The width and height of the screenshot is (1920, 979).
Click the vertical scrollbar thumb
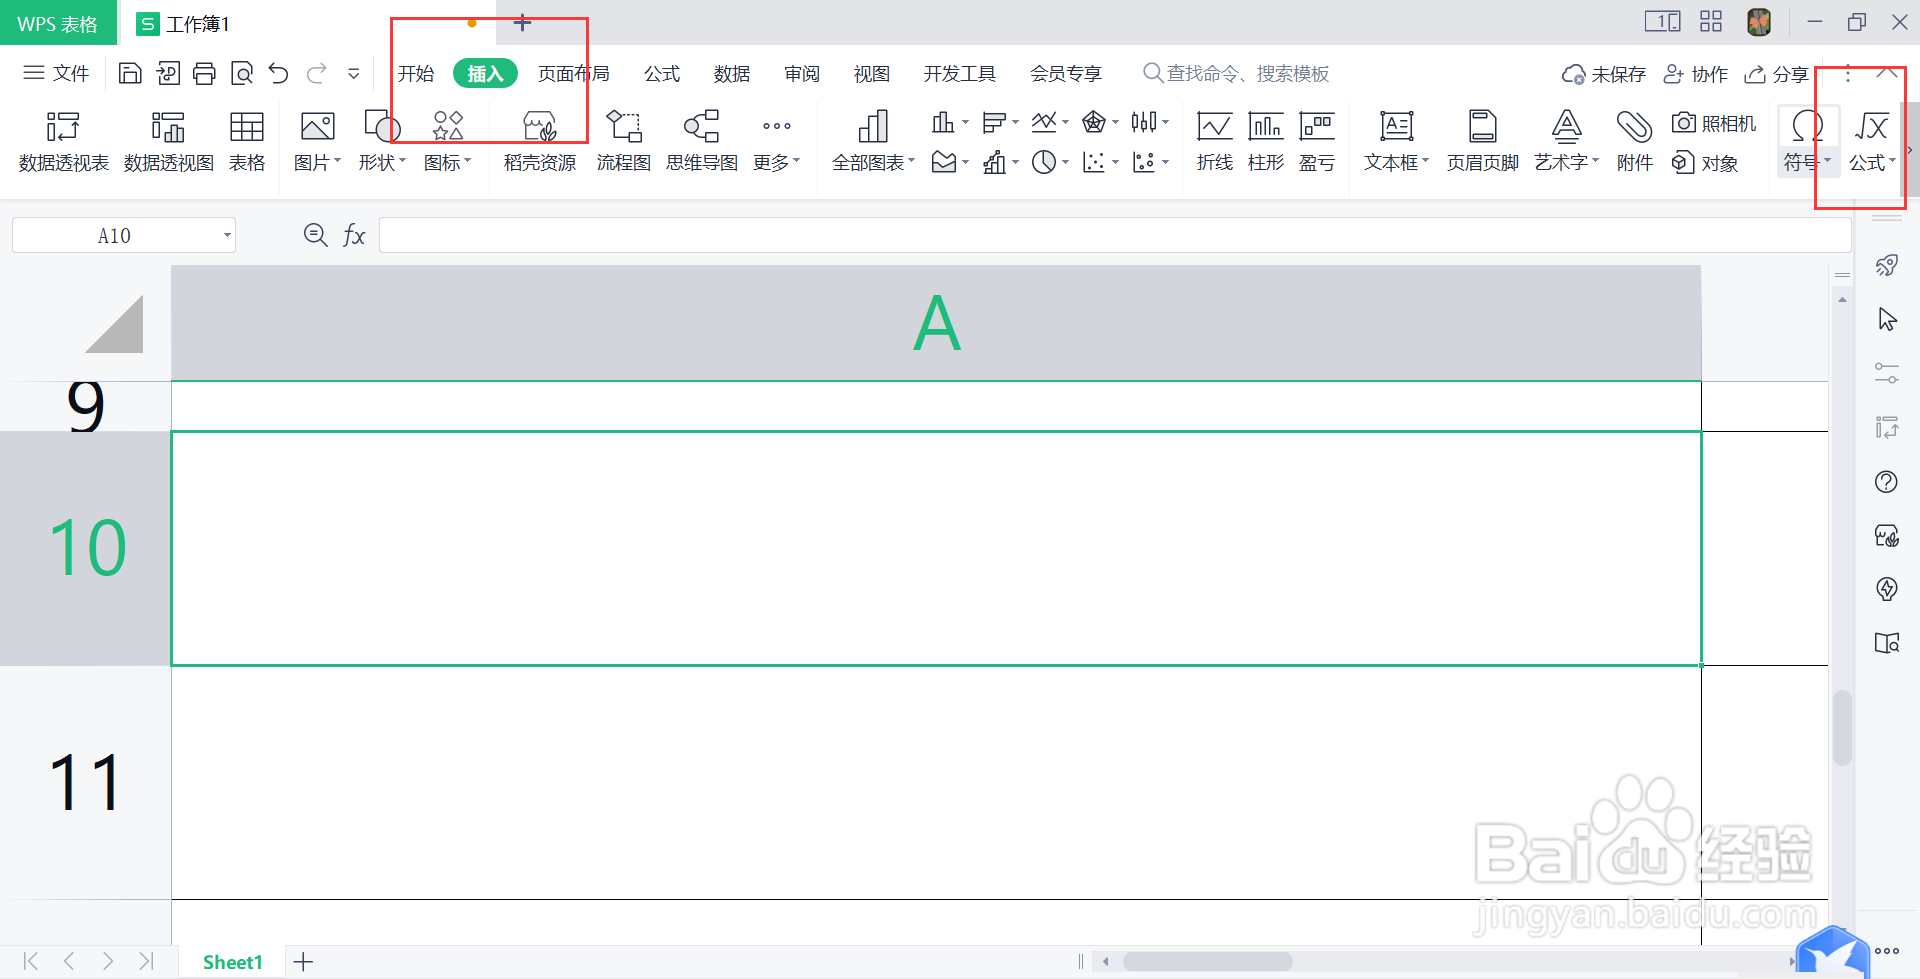tap(1842, 727)
